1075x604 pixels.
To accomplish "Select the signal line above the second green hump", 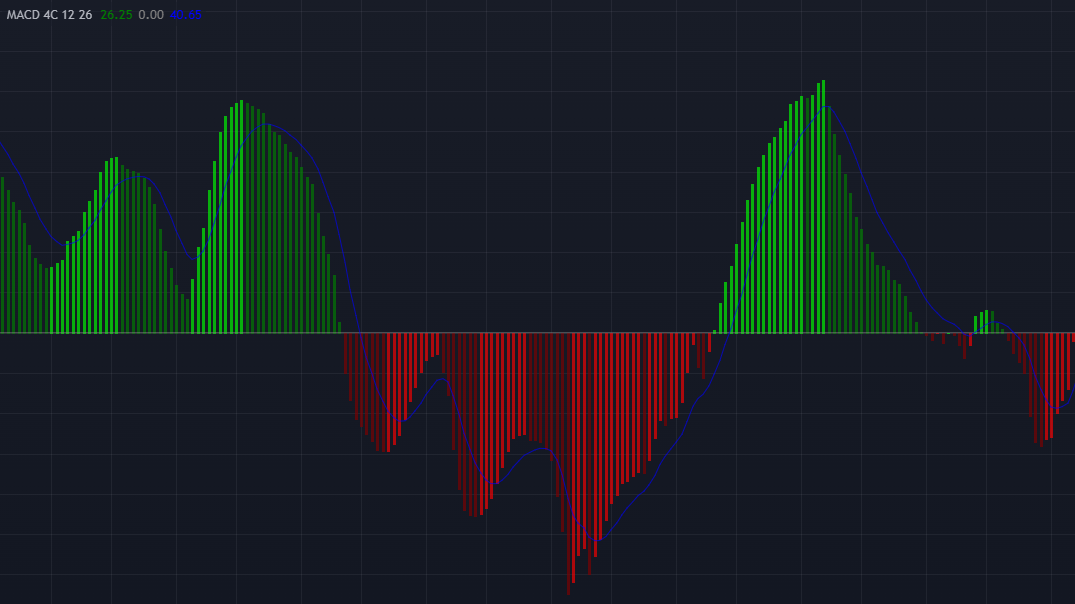I will point(270,125).
